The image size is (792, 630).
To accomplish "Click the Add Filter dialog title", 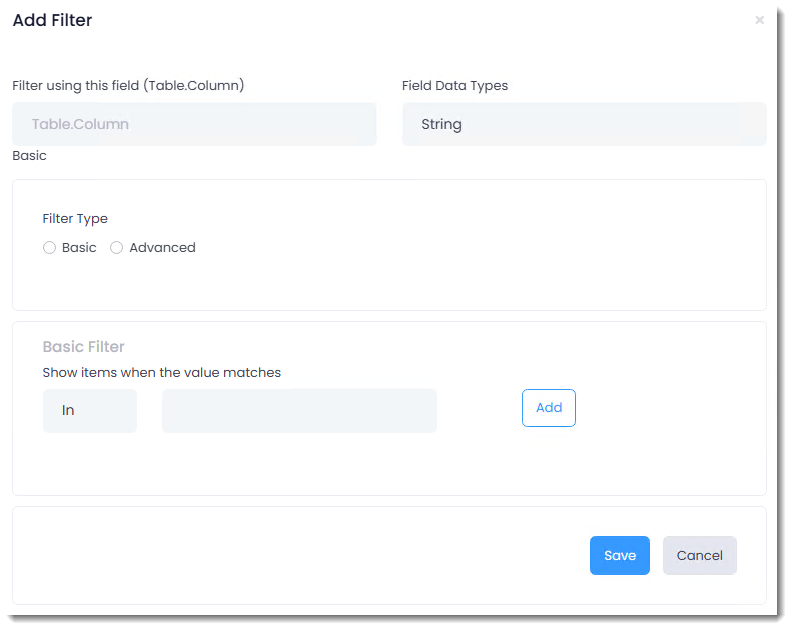I will point(52,21).
